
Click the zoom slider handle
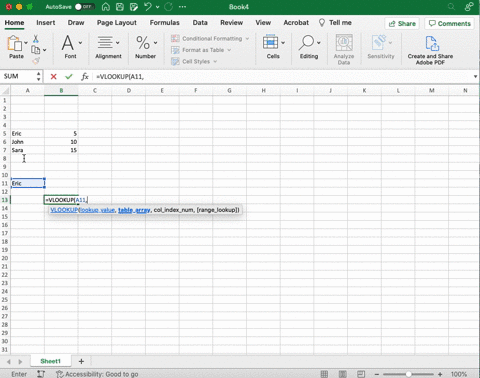tap(408, 374)
